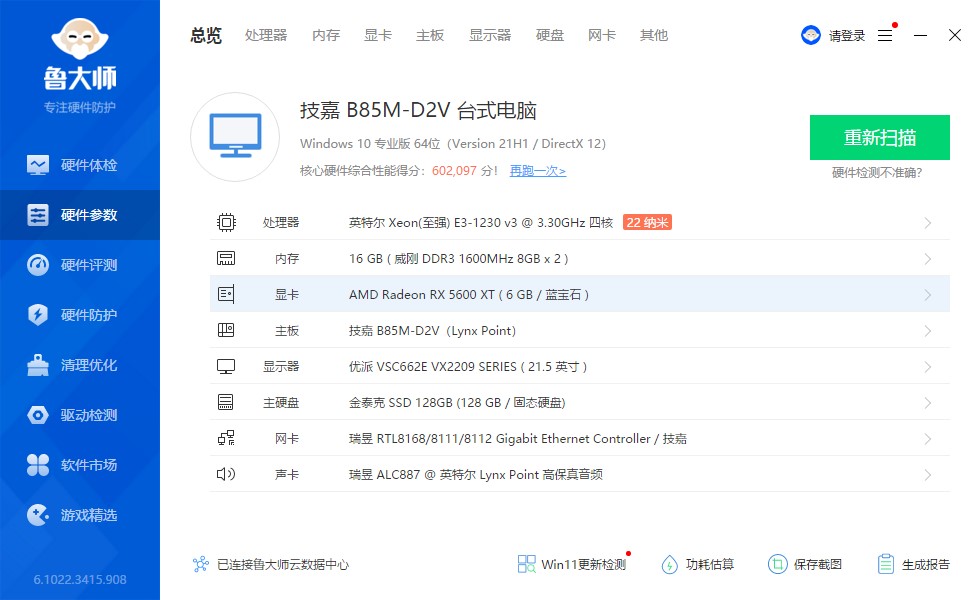
Task: Switch to the 处理器 tab
Action: click(x=266, y=36)
